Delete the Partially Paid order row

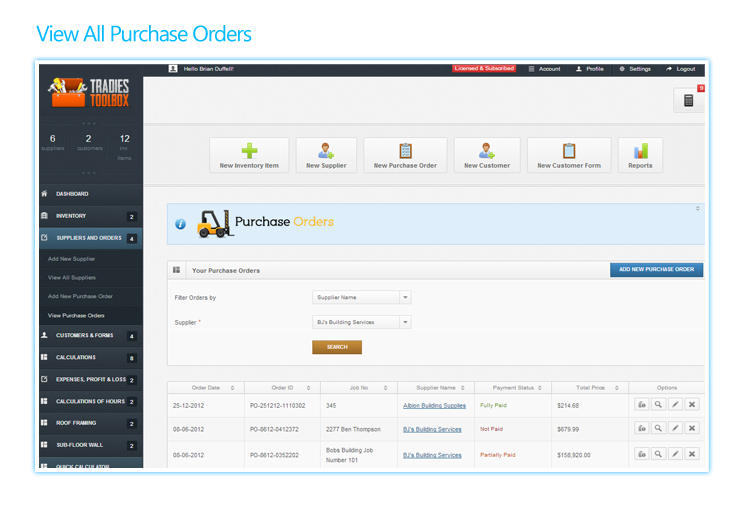point(692,454)
